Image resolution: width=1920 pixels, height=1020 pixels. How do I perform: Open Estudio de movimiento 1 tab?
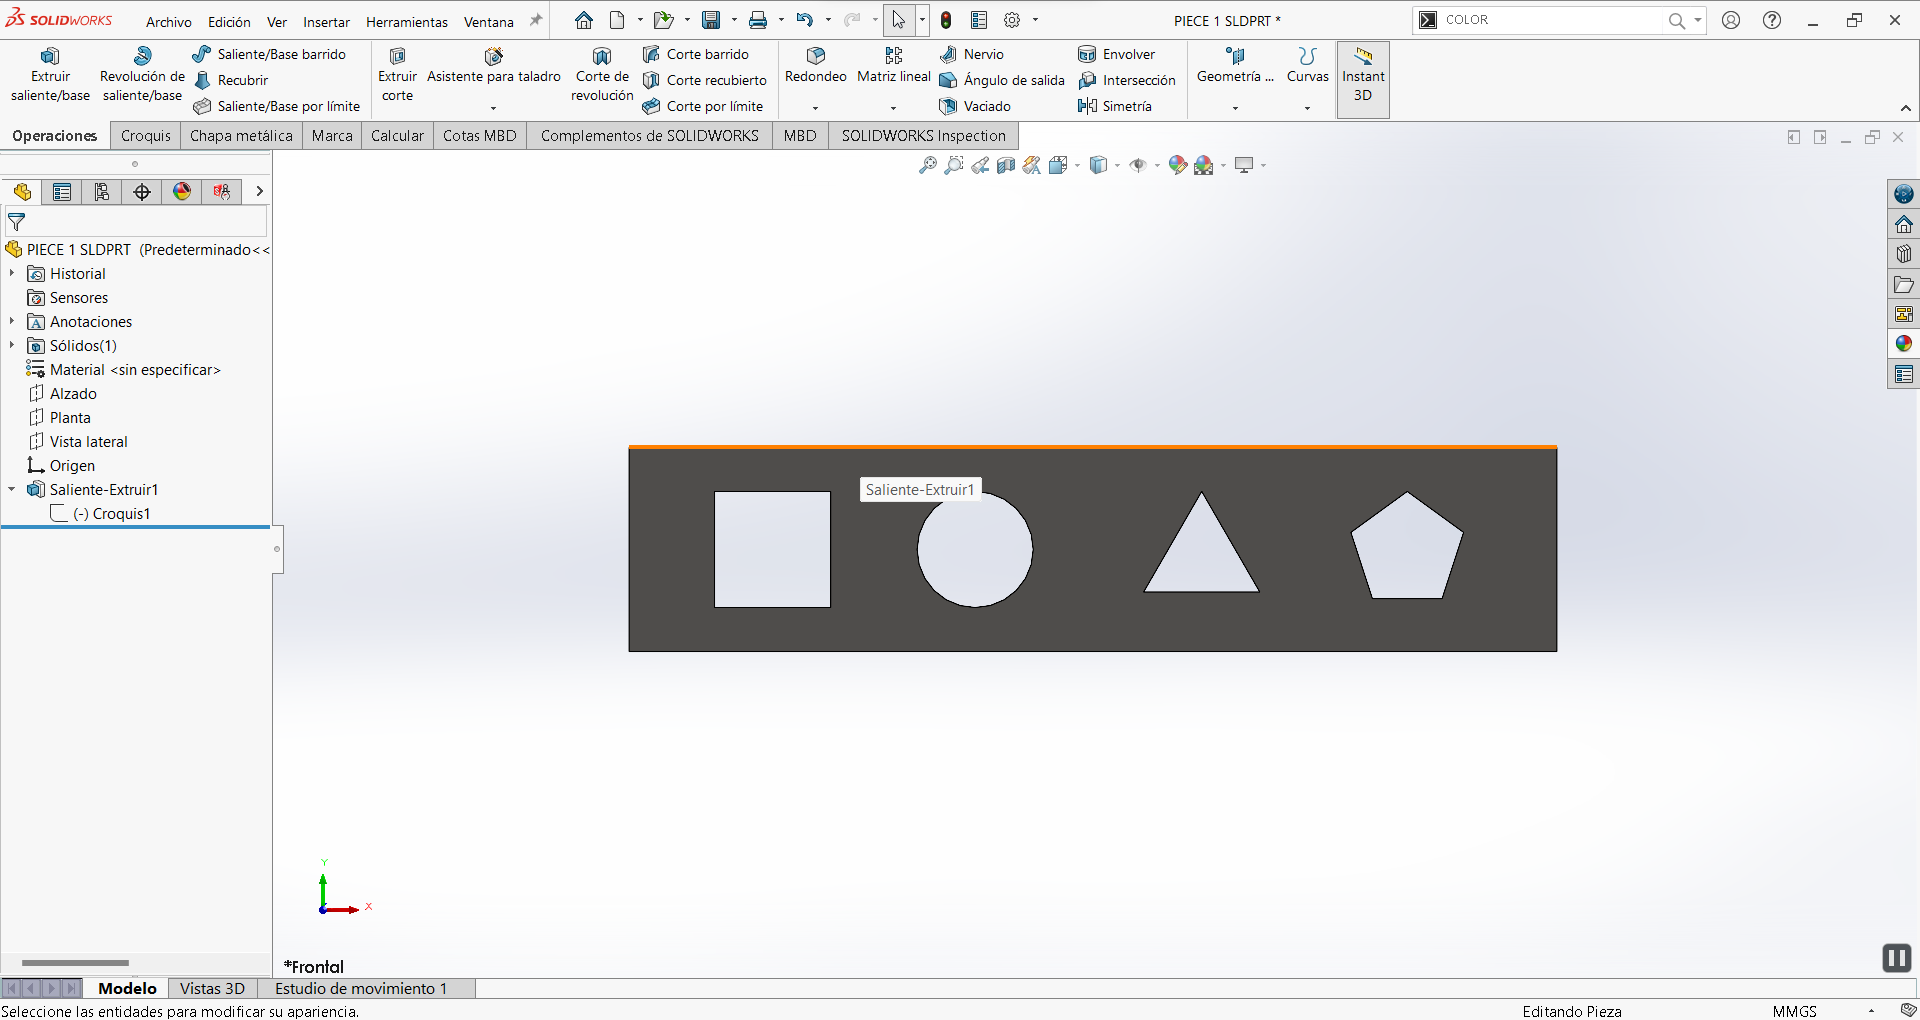(x=361, y=988)
